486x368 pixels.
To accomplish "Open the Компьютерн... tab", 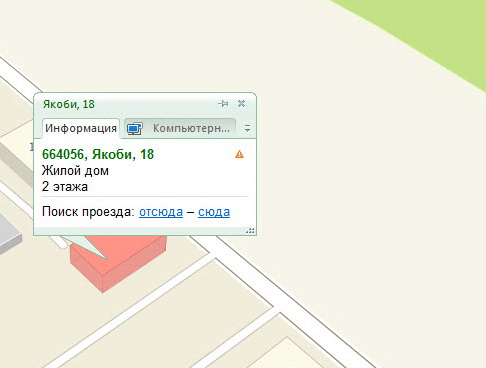I will [180, 128].
